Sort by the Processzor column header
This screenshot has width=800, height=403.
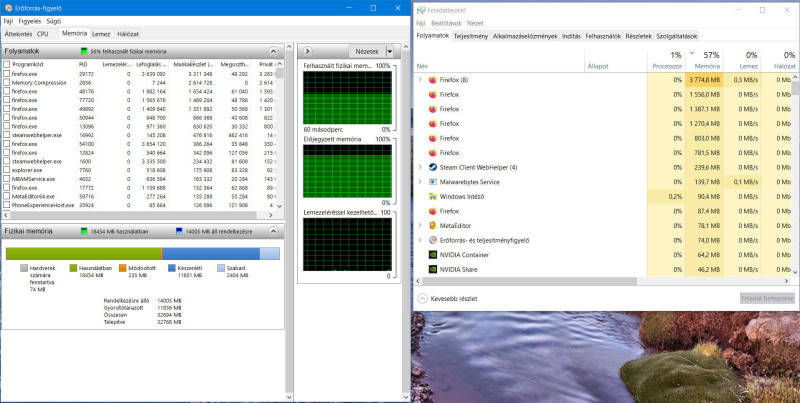(x=666, y=61)
